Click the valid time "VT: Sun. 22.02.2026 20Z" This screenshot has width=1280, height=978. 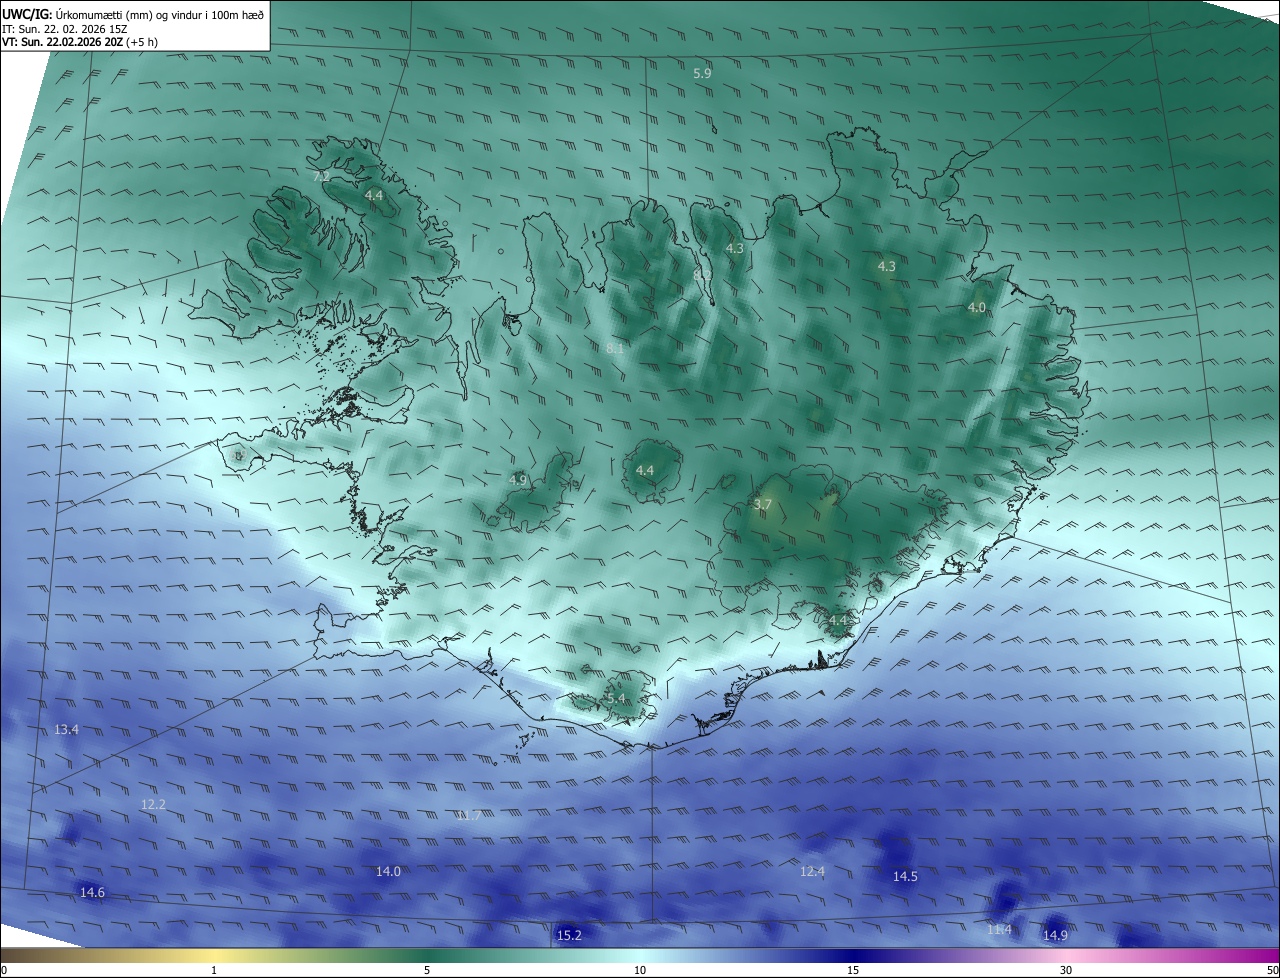point(61,42)
